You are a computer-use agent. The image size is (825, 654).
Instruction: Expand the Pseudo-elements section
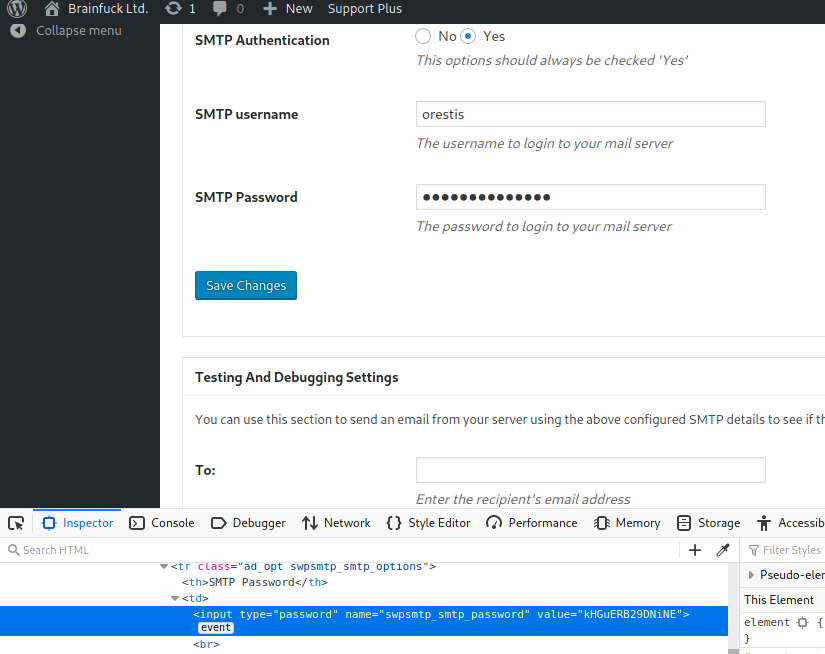point(751,575)
